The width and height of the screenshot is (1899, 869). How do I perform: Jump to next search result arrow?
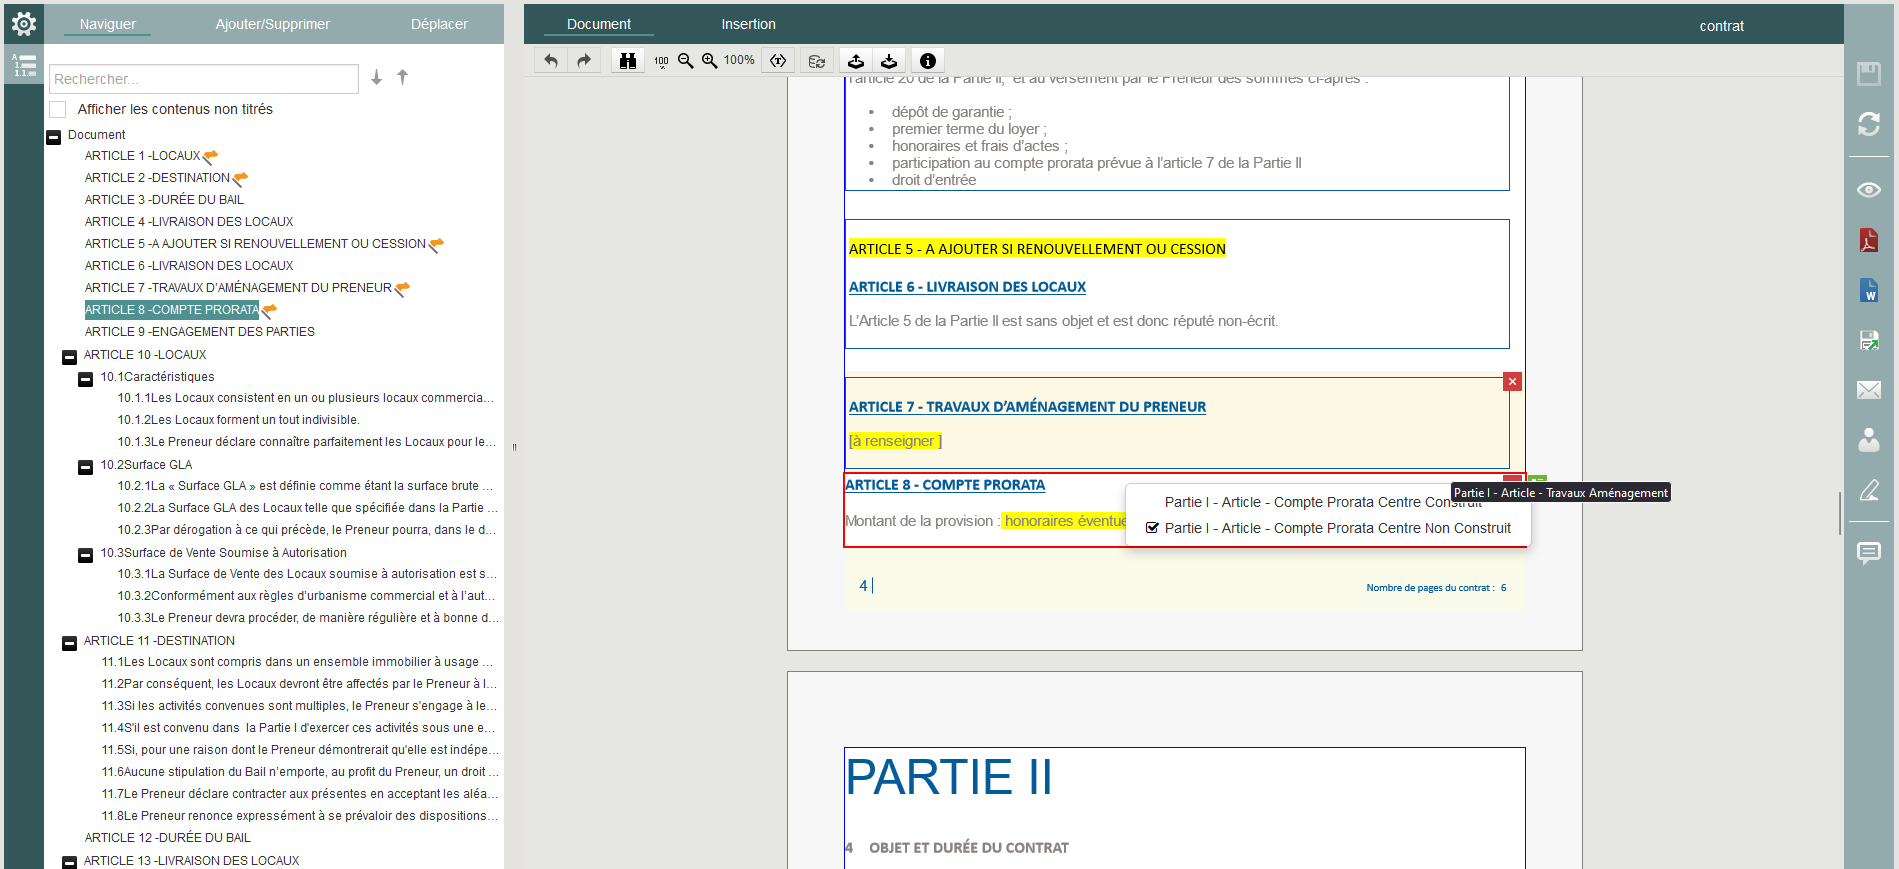(377, 77)
